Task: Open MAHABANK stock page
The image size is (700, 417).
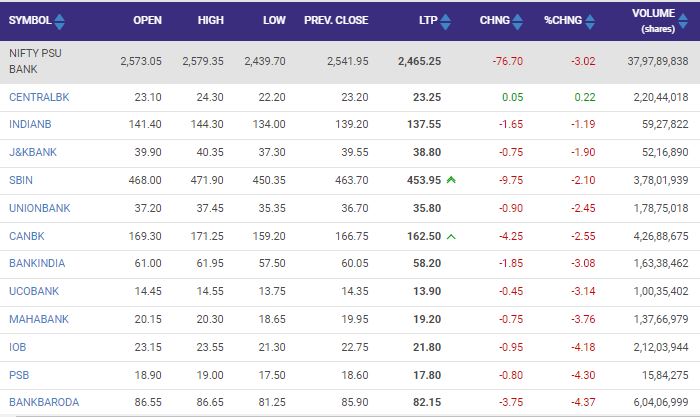Action: (36, 319)
